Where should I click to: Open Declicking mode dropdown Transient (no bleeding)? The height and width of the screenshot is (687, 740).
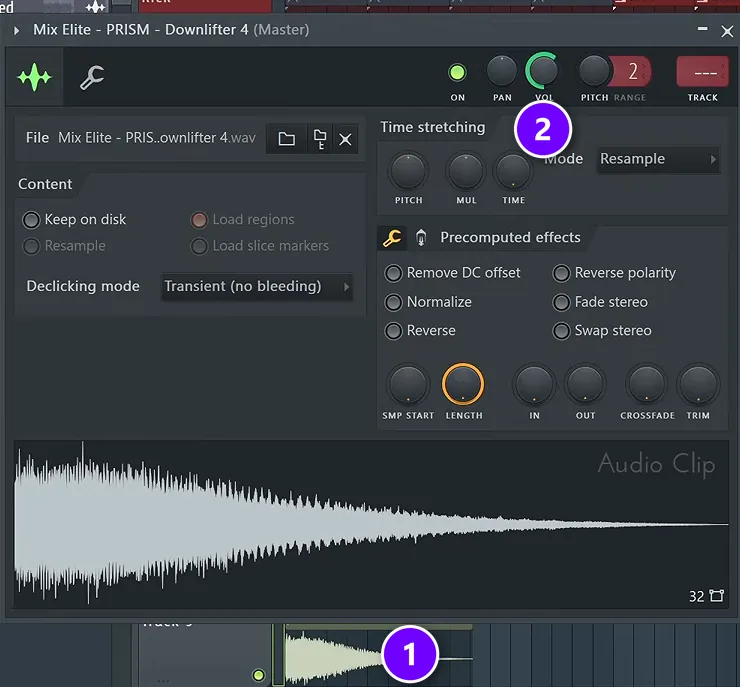[257, 286]
